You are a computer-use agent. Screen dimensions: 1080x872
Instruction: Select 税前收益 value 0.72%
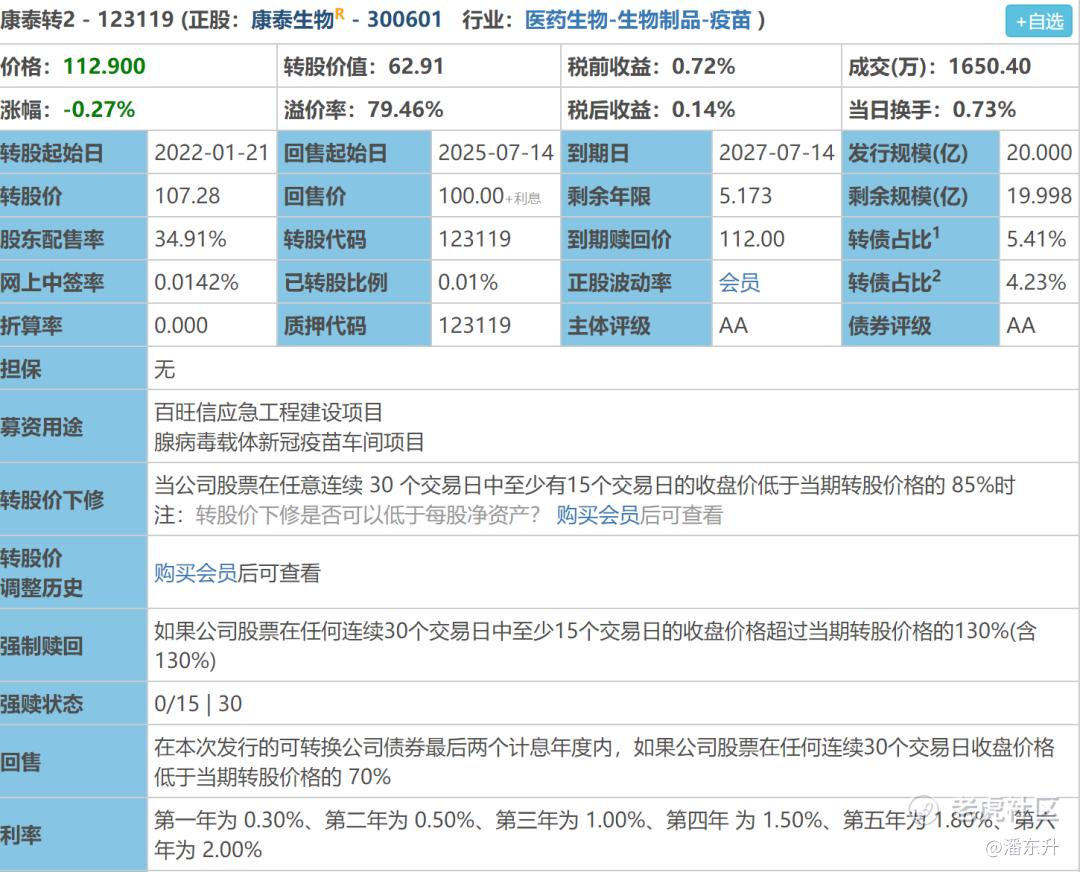pos(703,66)
